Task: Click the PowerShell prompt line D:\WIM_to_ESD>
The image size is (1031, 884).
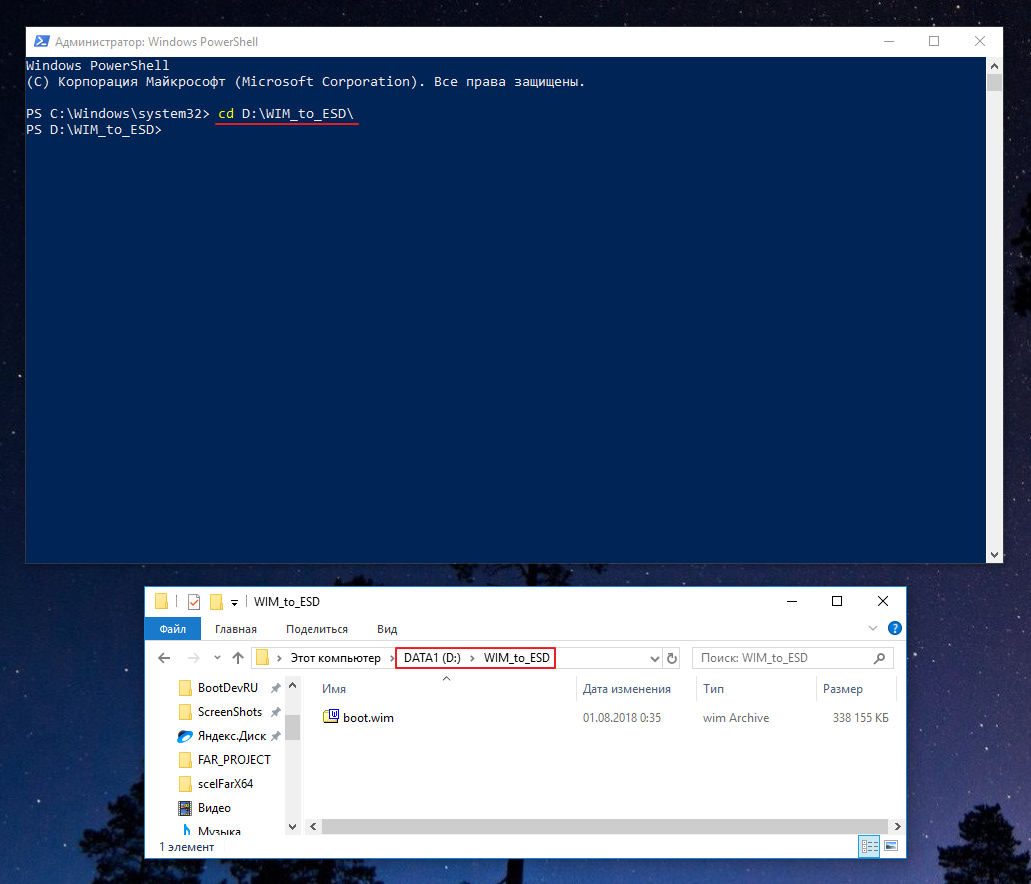Action: pyautogui.click(x=94, y=130)
